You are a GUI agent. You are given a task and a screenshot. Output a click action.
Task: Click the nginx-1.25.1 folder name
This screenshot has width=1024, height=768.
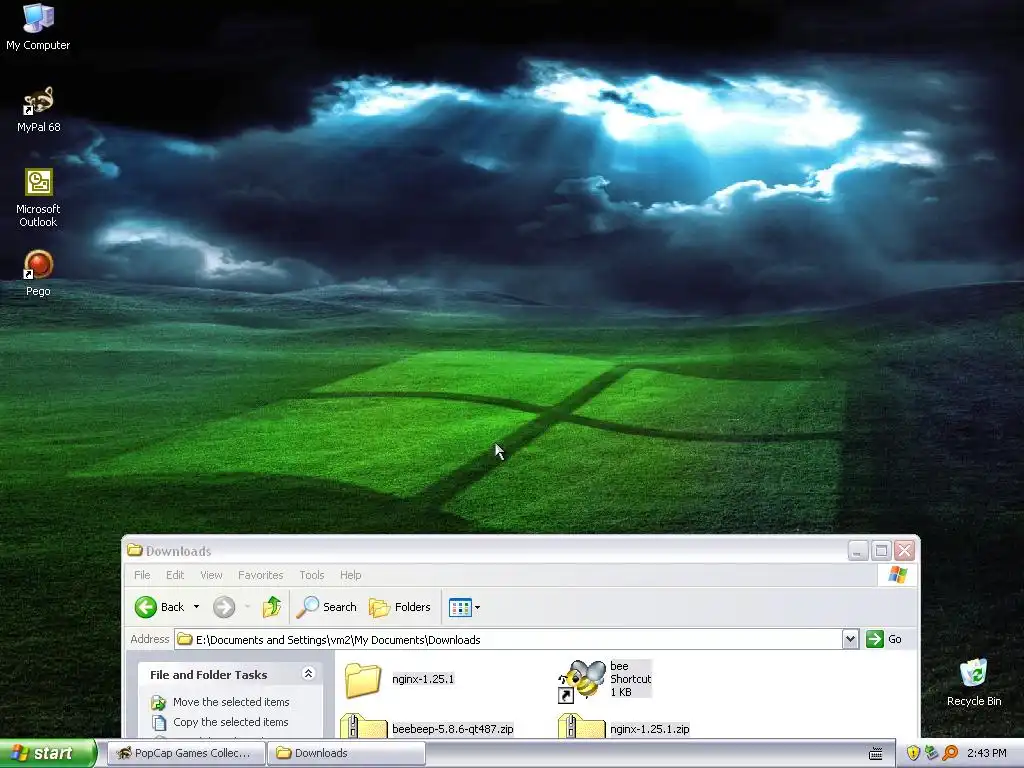[423, 679]
